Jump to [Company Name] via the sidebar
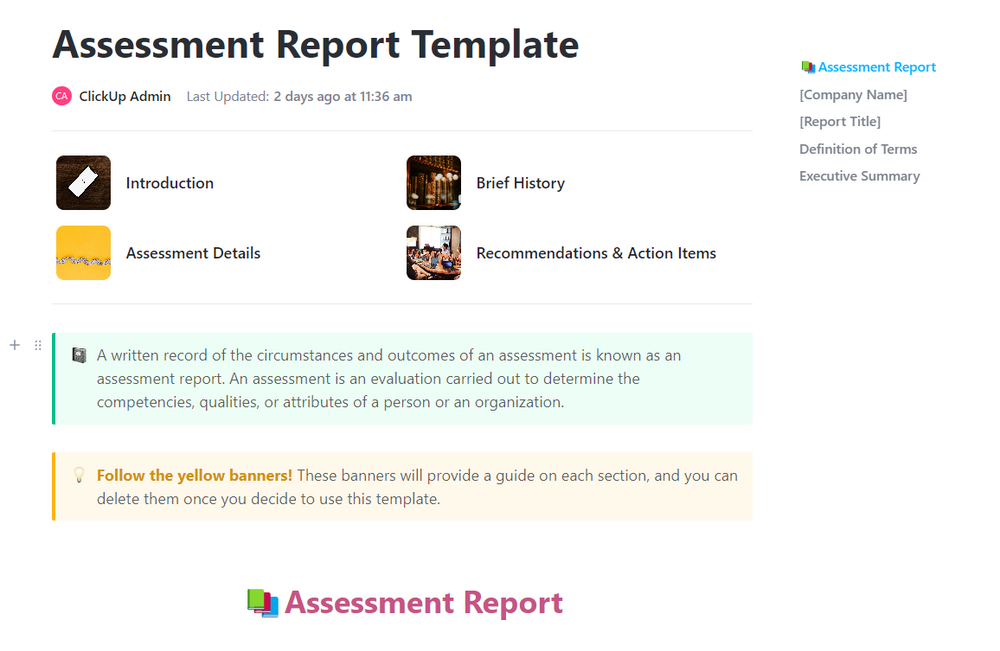This screenshot has width=1000, height=651. tap(853, 94)
